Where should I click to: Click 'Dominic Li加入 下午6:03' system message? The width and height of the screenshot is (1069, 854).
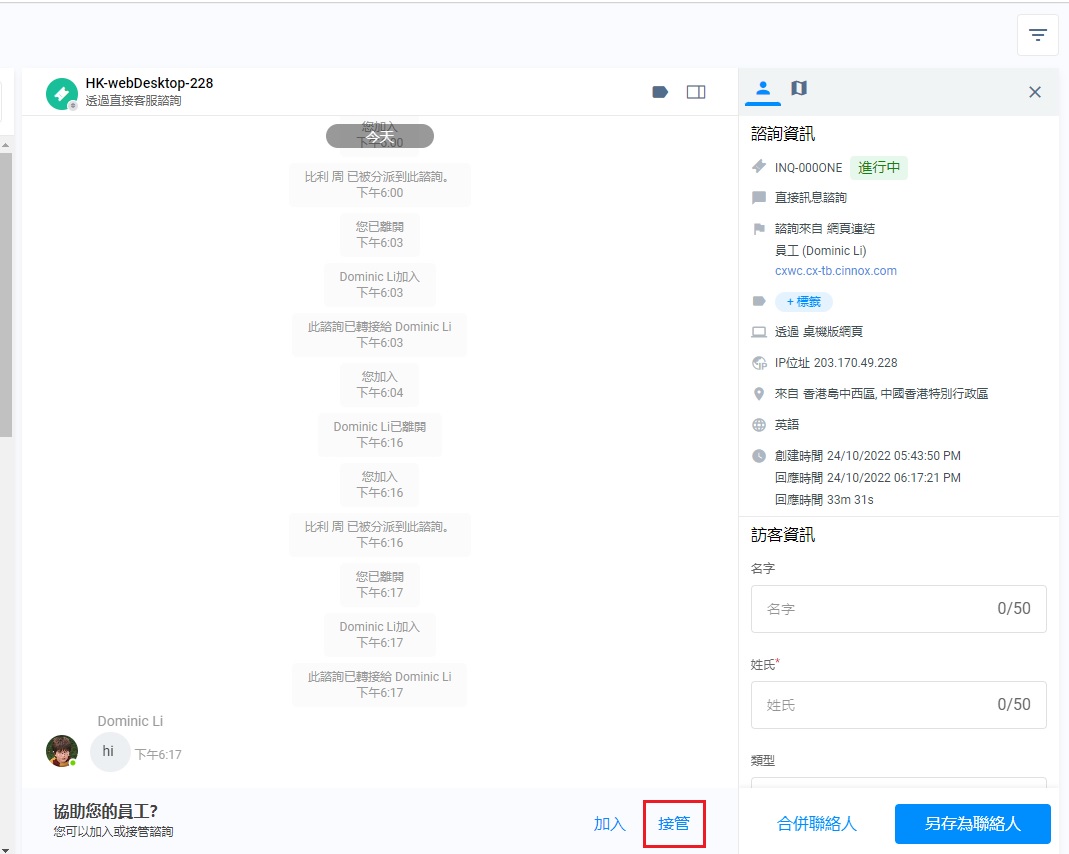380,284
